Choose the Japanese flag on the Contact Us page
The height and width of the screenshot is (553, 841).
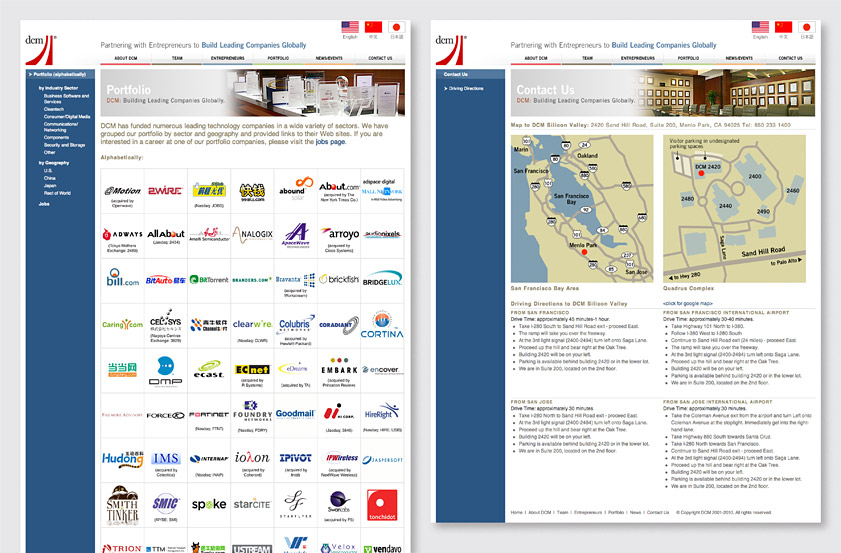[807, 27]
